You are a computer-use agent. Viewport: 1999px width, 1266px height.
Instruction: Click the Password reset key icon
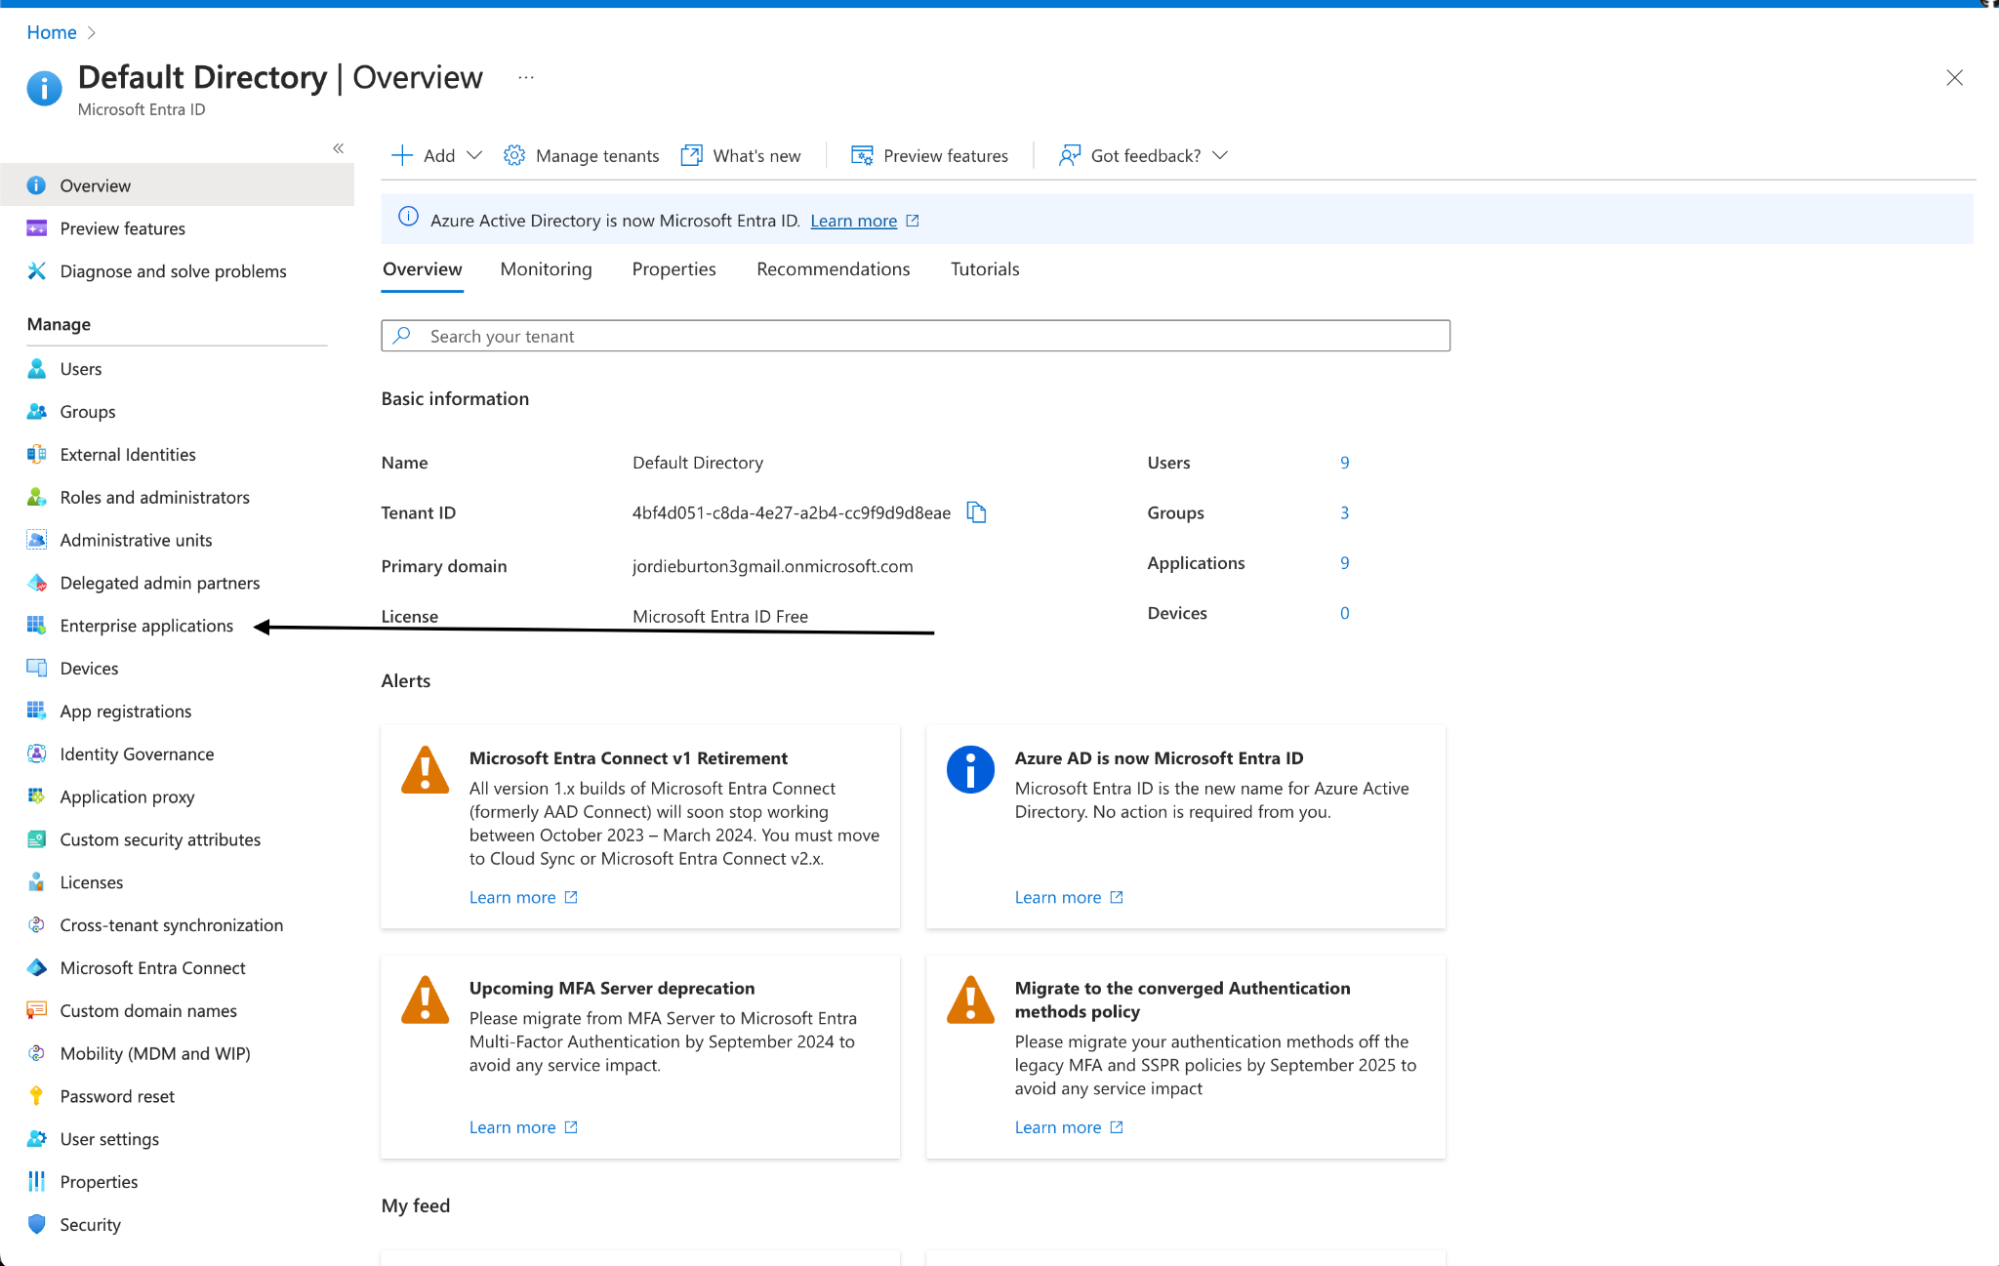[37, 1096]
